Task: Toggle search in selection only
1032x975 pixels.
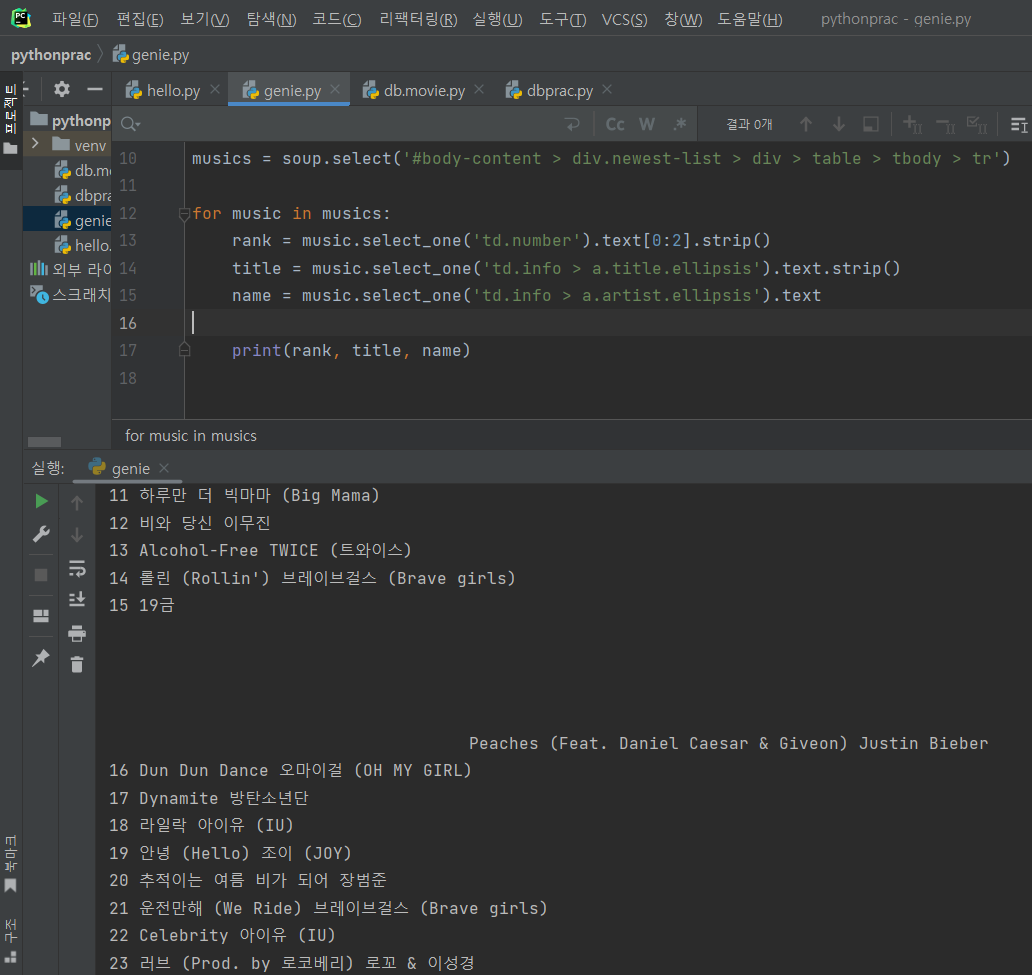Action: 871,124
